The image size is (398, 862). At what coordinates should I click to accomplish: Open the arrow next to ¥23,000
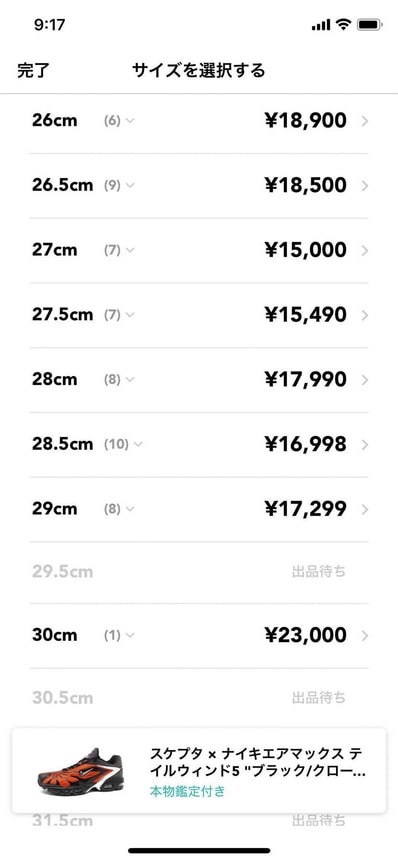click(365, 636)
